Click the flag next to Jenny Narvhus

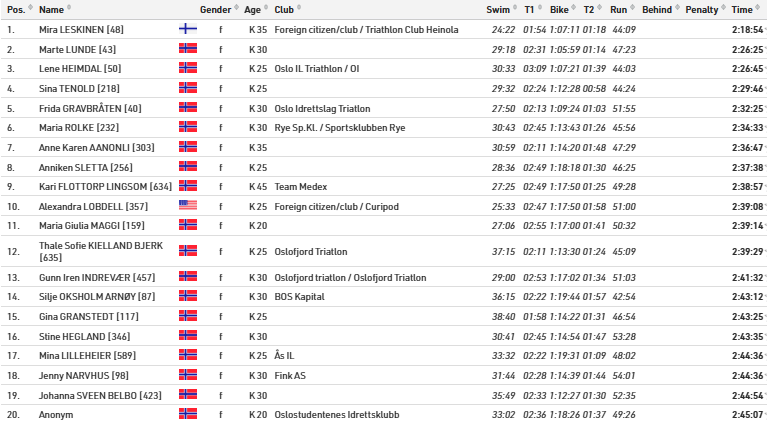pos(187,375)
